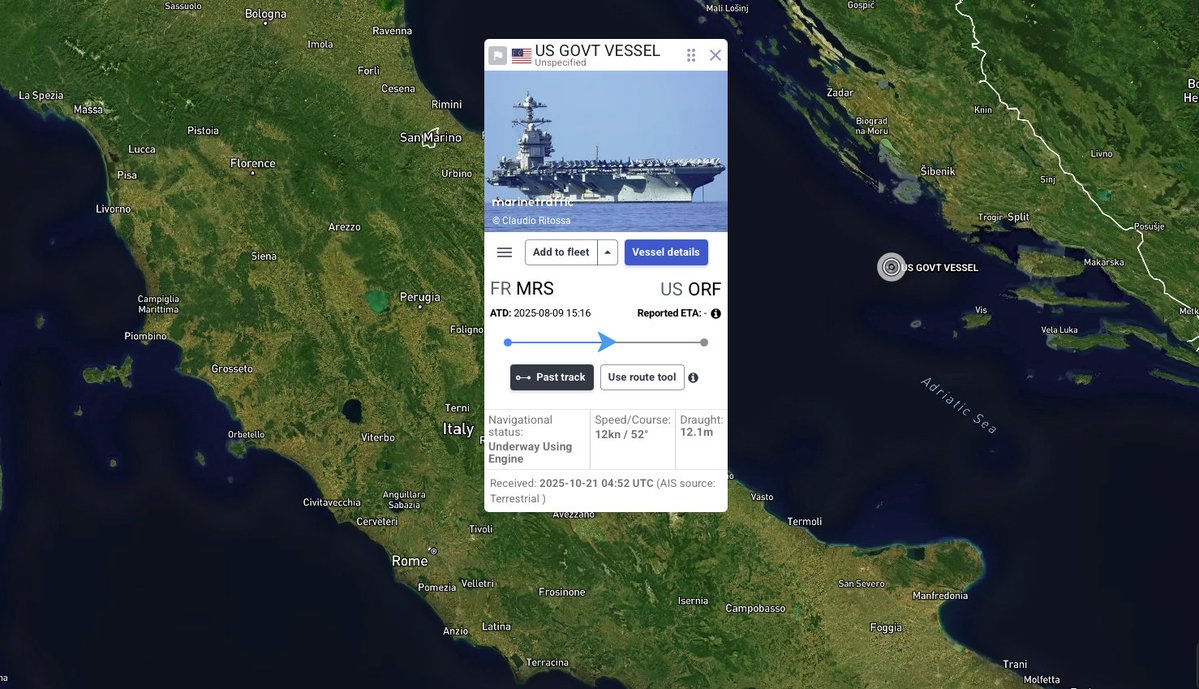
Task: Click the US ORF destination port label
Action: coord(690,290)
